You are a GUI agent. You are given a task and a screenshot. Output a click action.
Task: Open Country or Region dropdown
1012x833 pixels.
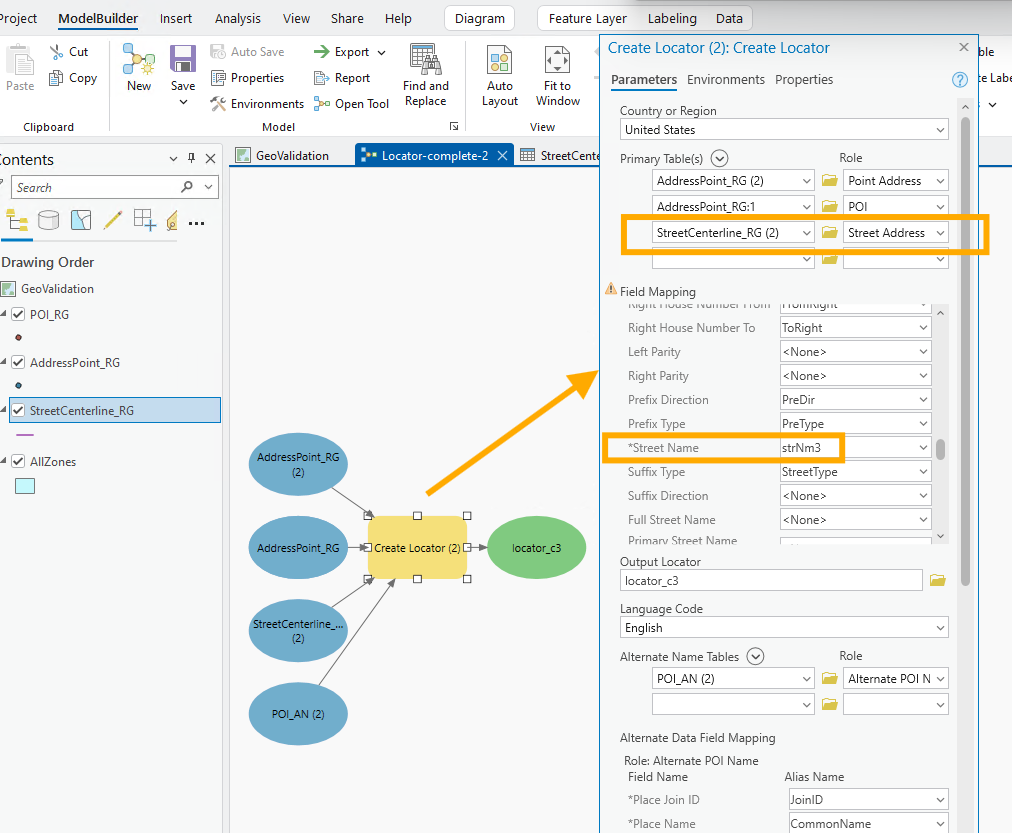[x=939, y=130]
